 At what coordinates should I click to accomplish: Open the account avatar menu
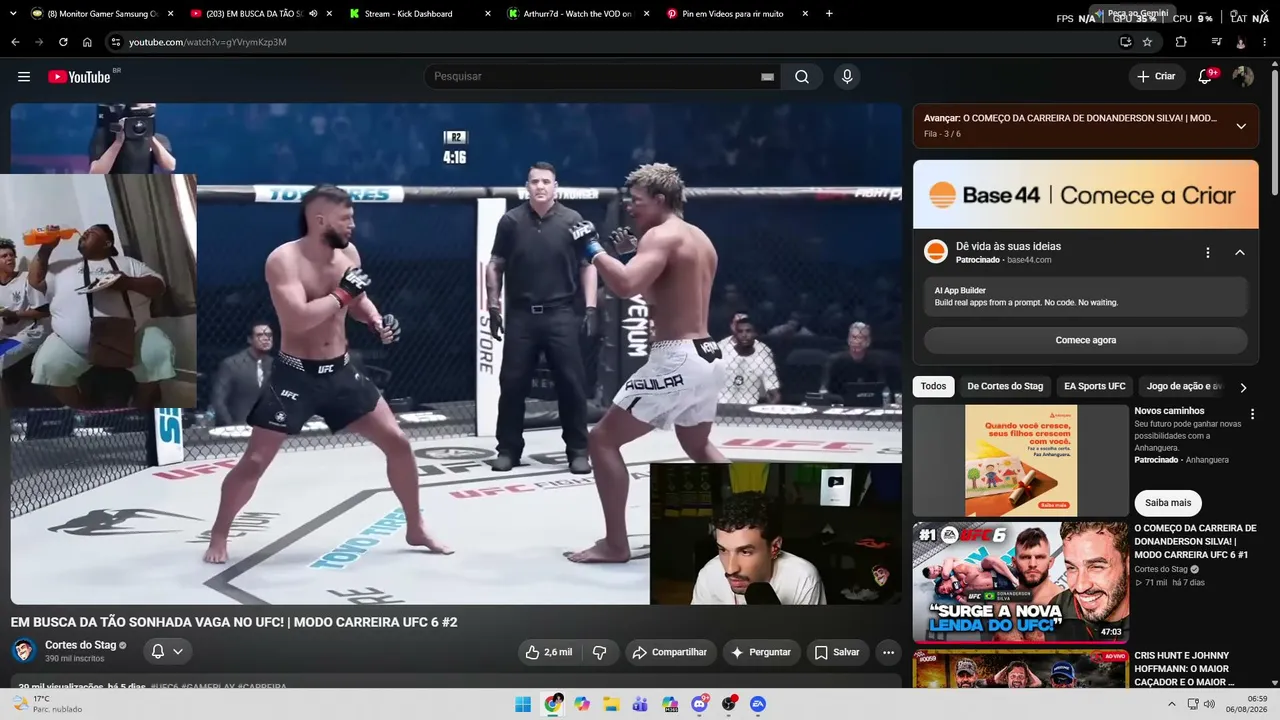pos(1243,77)
